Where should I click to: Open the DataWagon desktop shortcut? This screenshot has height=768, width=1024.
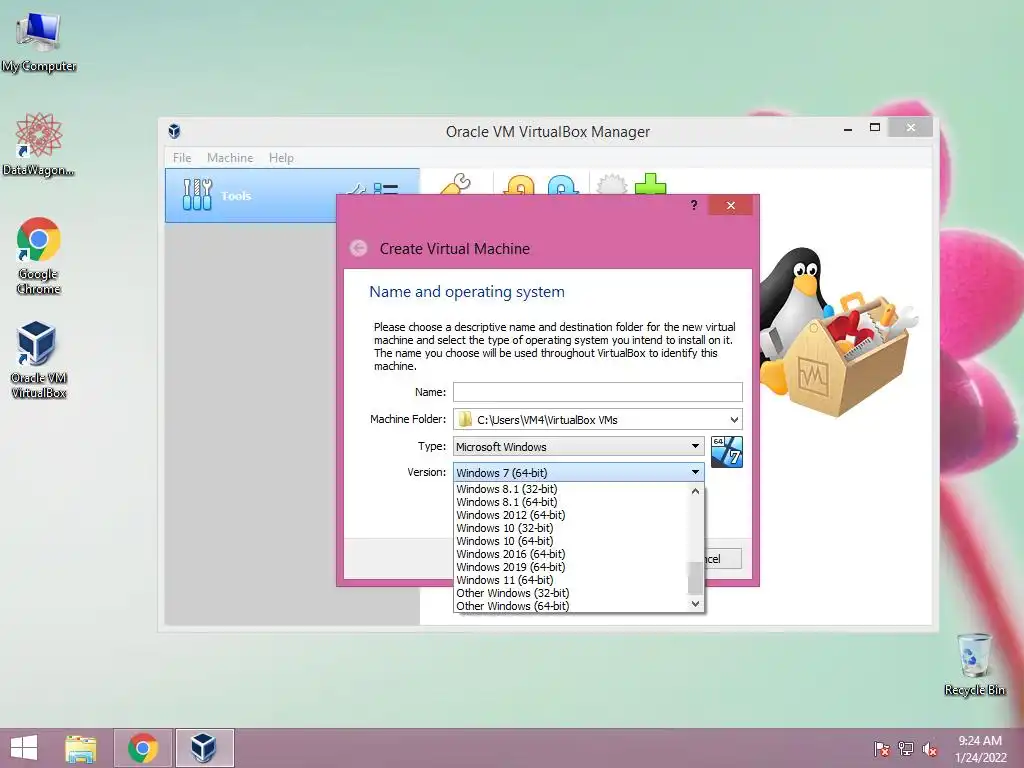point(39,145)
